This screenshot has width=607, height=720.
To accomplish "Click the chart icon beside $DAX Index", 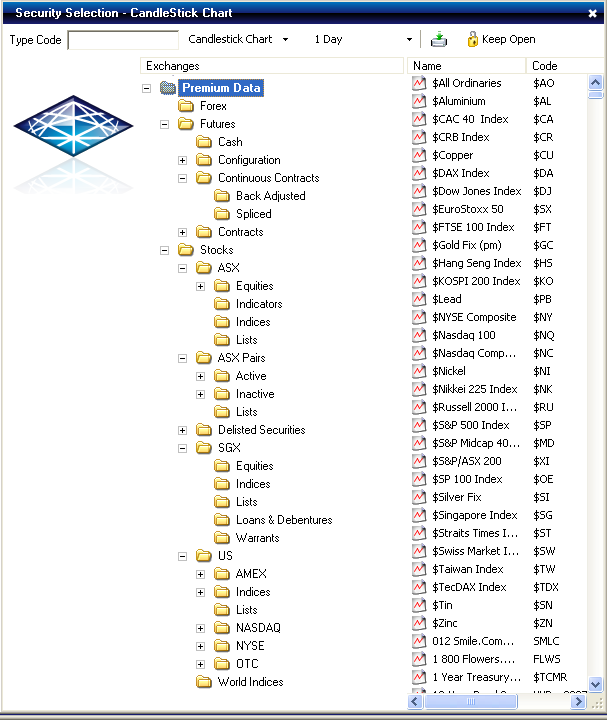I will click(x=419, y=173).
